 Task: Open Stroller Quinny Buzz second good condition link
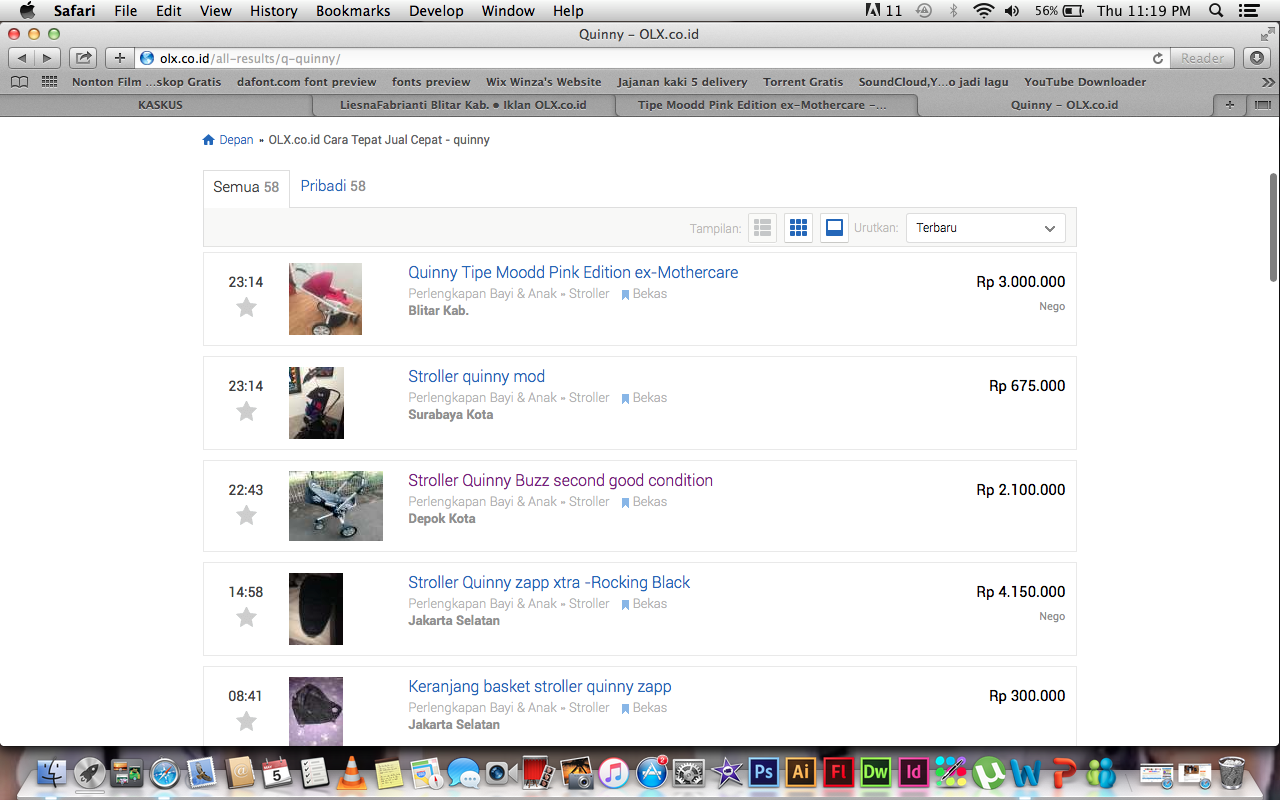point(560,480)
